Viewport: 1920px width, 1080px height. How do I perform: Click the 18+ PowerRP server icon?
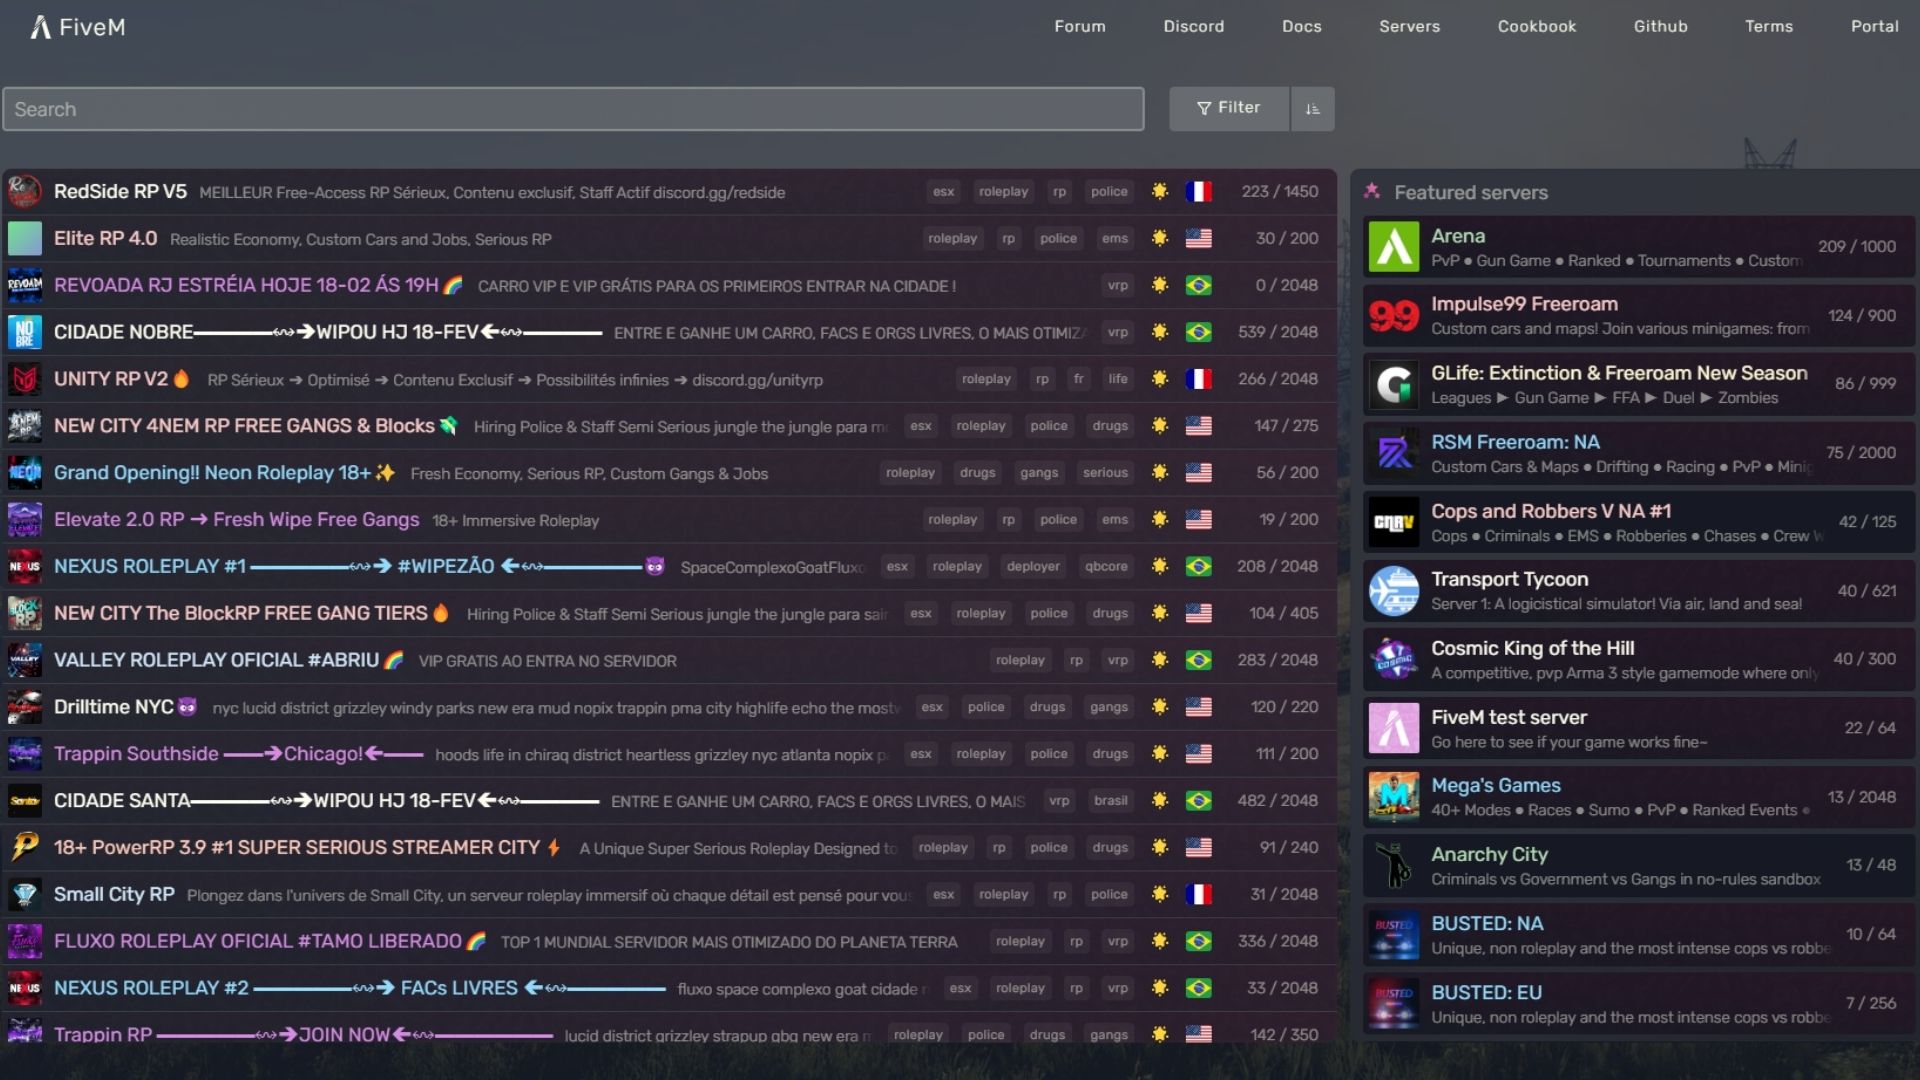click(25, 848)
